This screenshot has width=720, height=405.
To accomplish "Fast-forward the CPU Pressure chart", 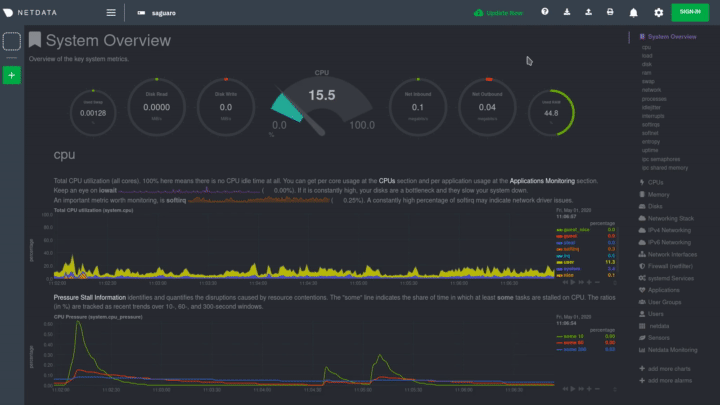I will click(x=581, y=389).
